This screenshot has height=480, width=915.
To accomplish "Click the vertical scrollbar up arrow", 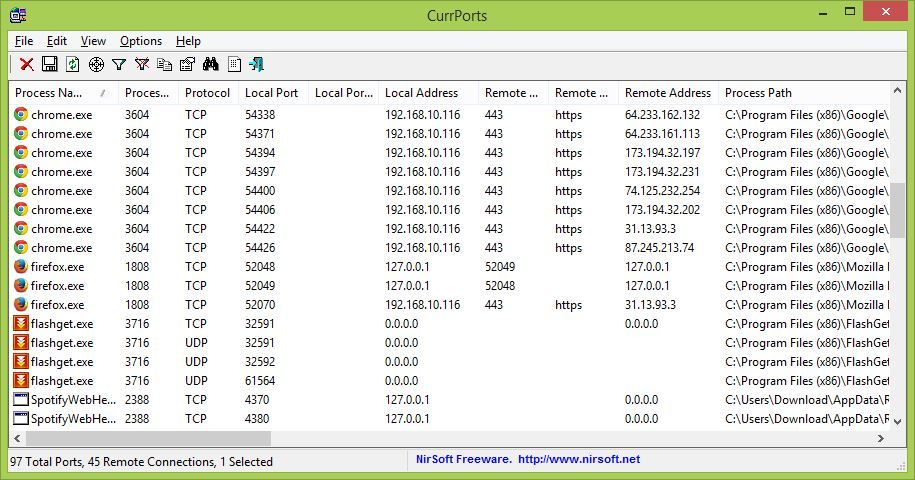I will [897, 90].
